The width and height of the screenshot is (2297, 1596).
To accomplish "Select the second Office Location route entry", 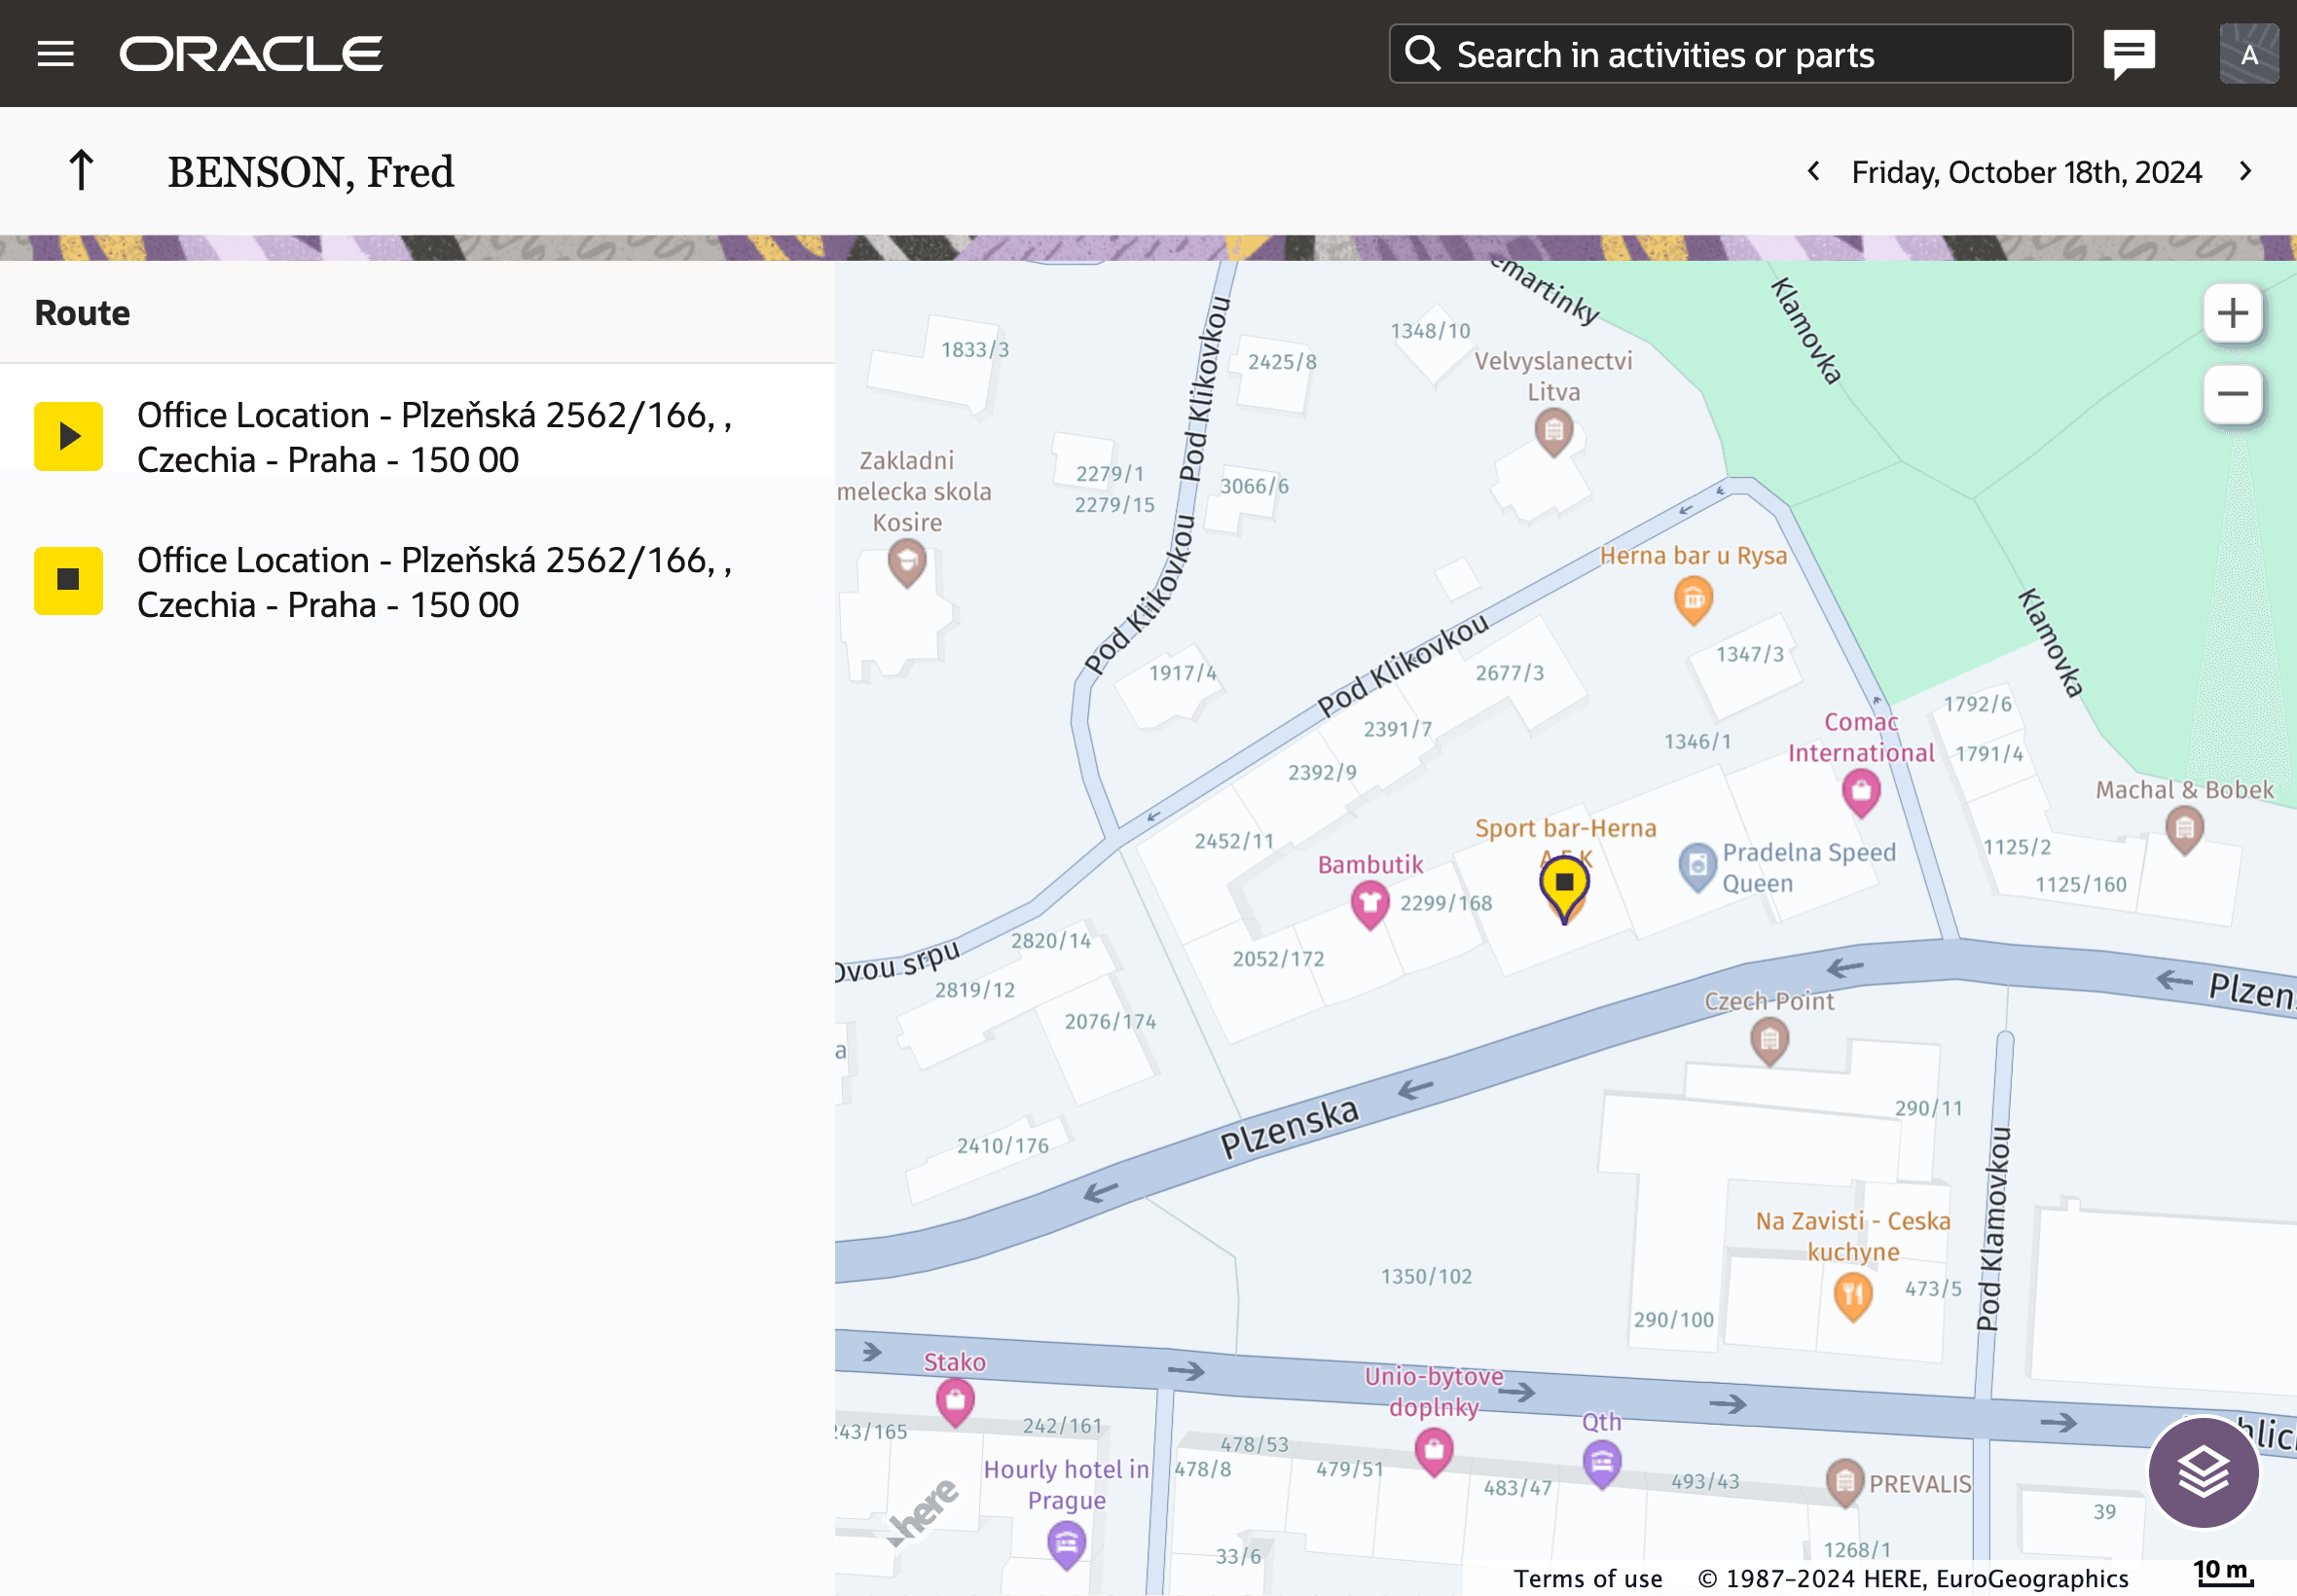I will 434,582.
